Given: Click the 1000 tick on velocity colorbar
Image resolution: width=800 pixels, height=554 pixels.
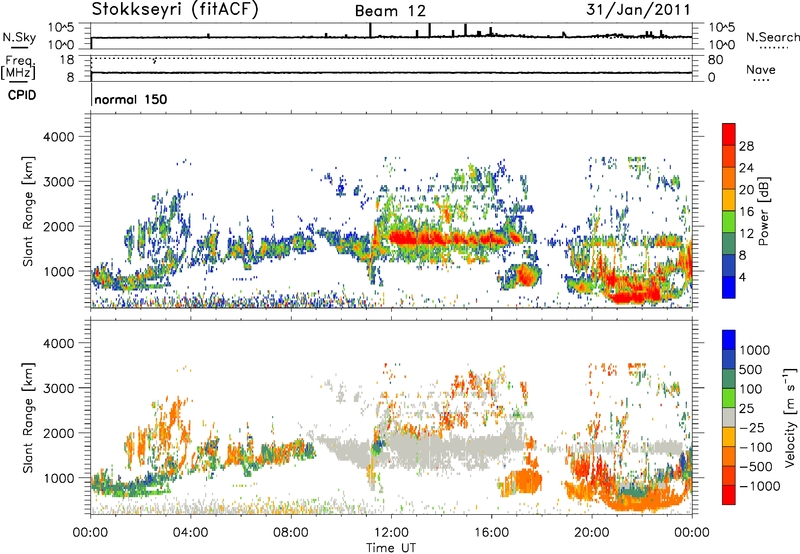Looking at the screenshot, I should (x=754, y=350).
